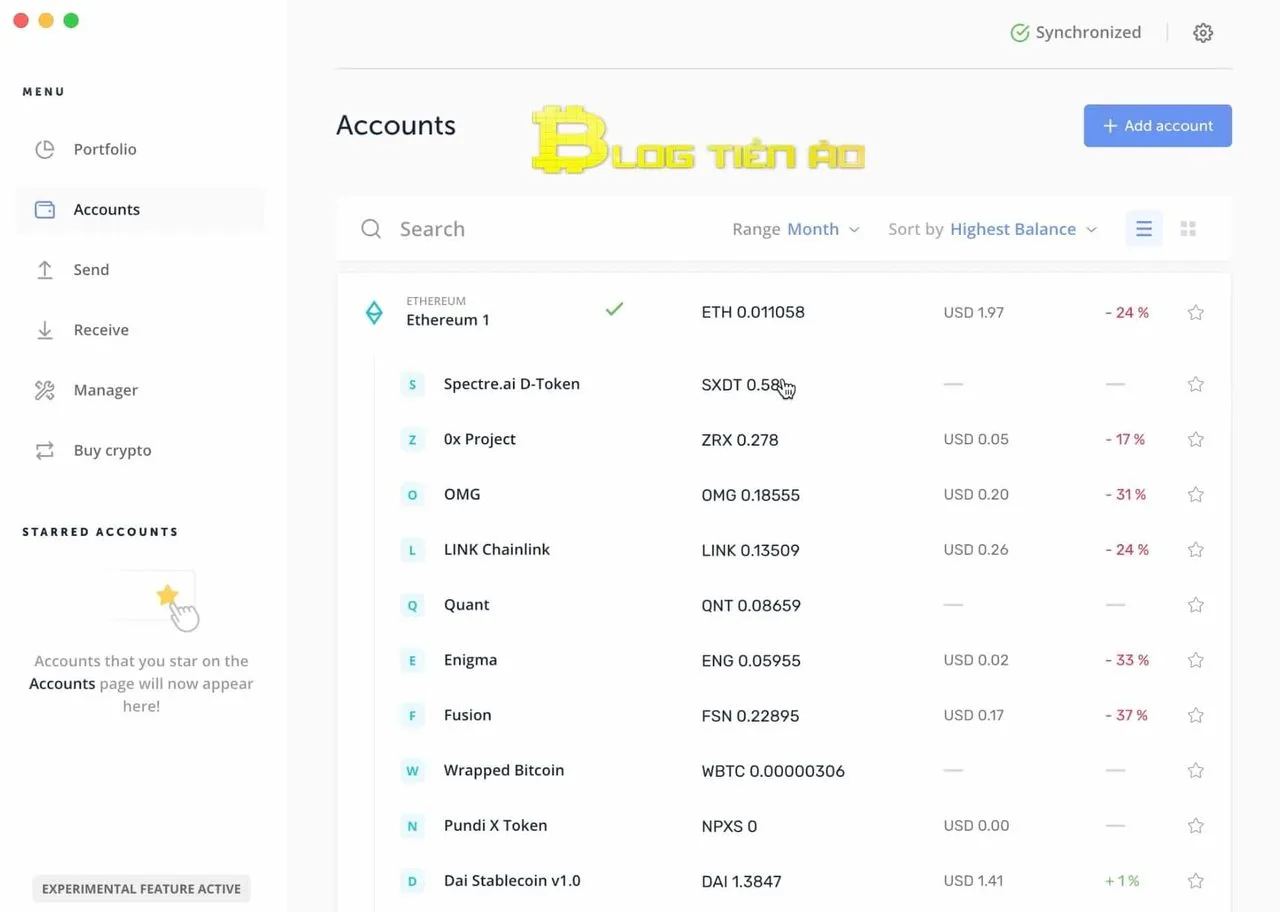1280x912 pixels.
Task: Star the 0x Project token
Action: click(1195, 439)
